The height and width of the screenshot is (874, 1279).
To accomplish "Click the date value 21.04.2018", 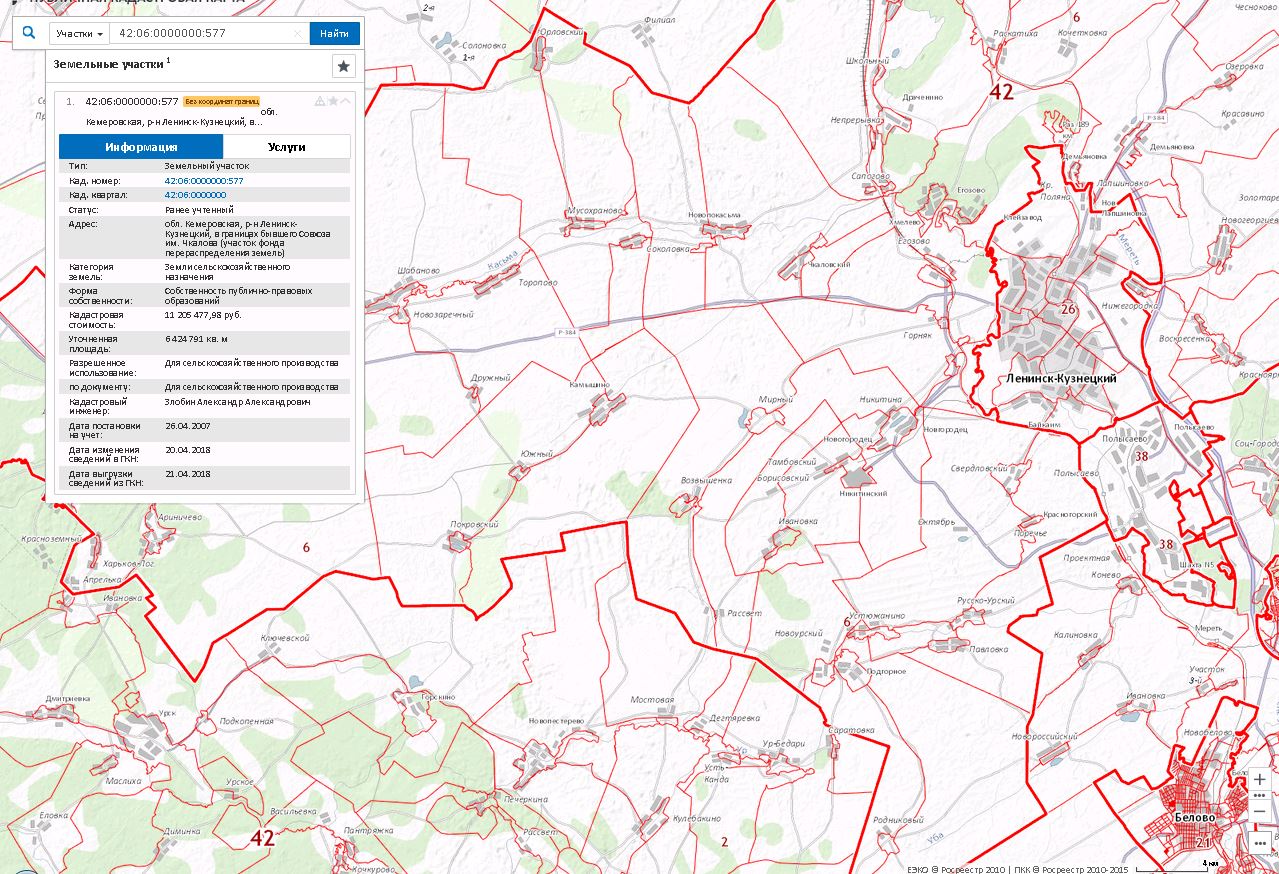I will click(187, 474).
